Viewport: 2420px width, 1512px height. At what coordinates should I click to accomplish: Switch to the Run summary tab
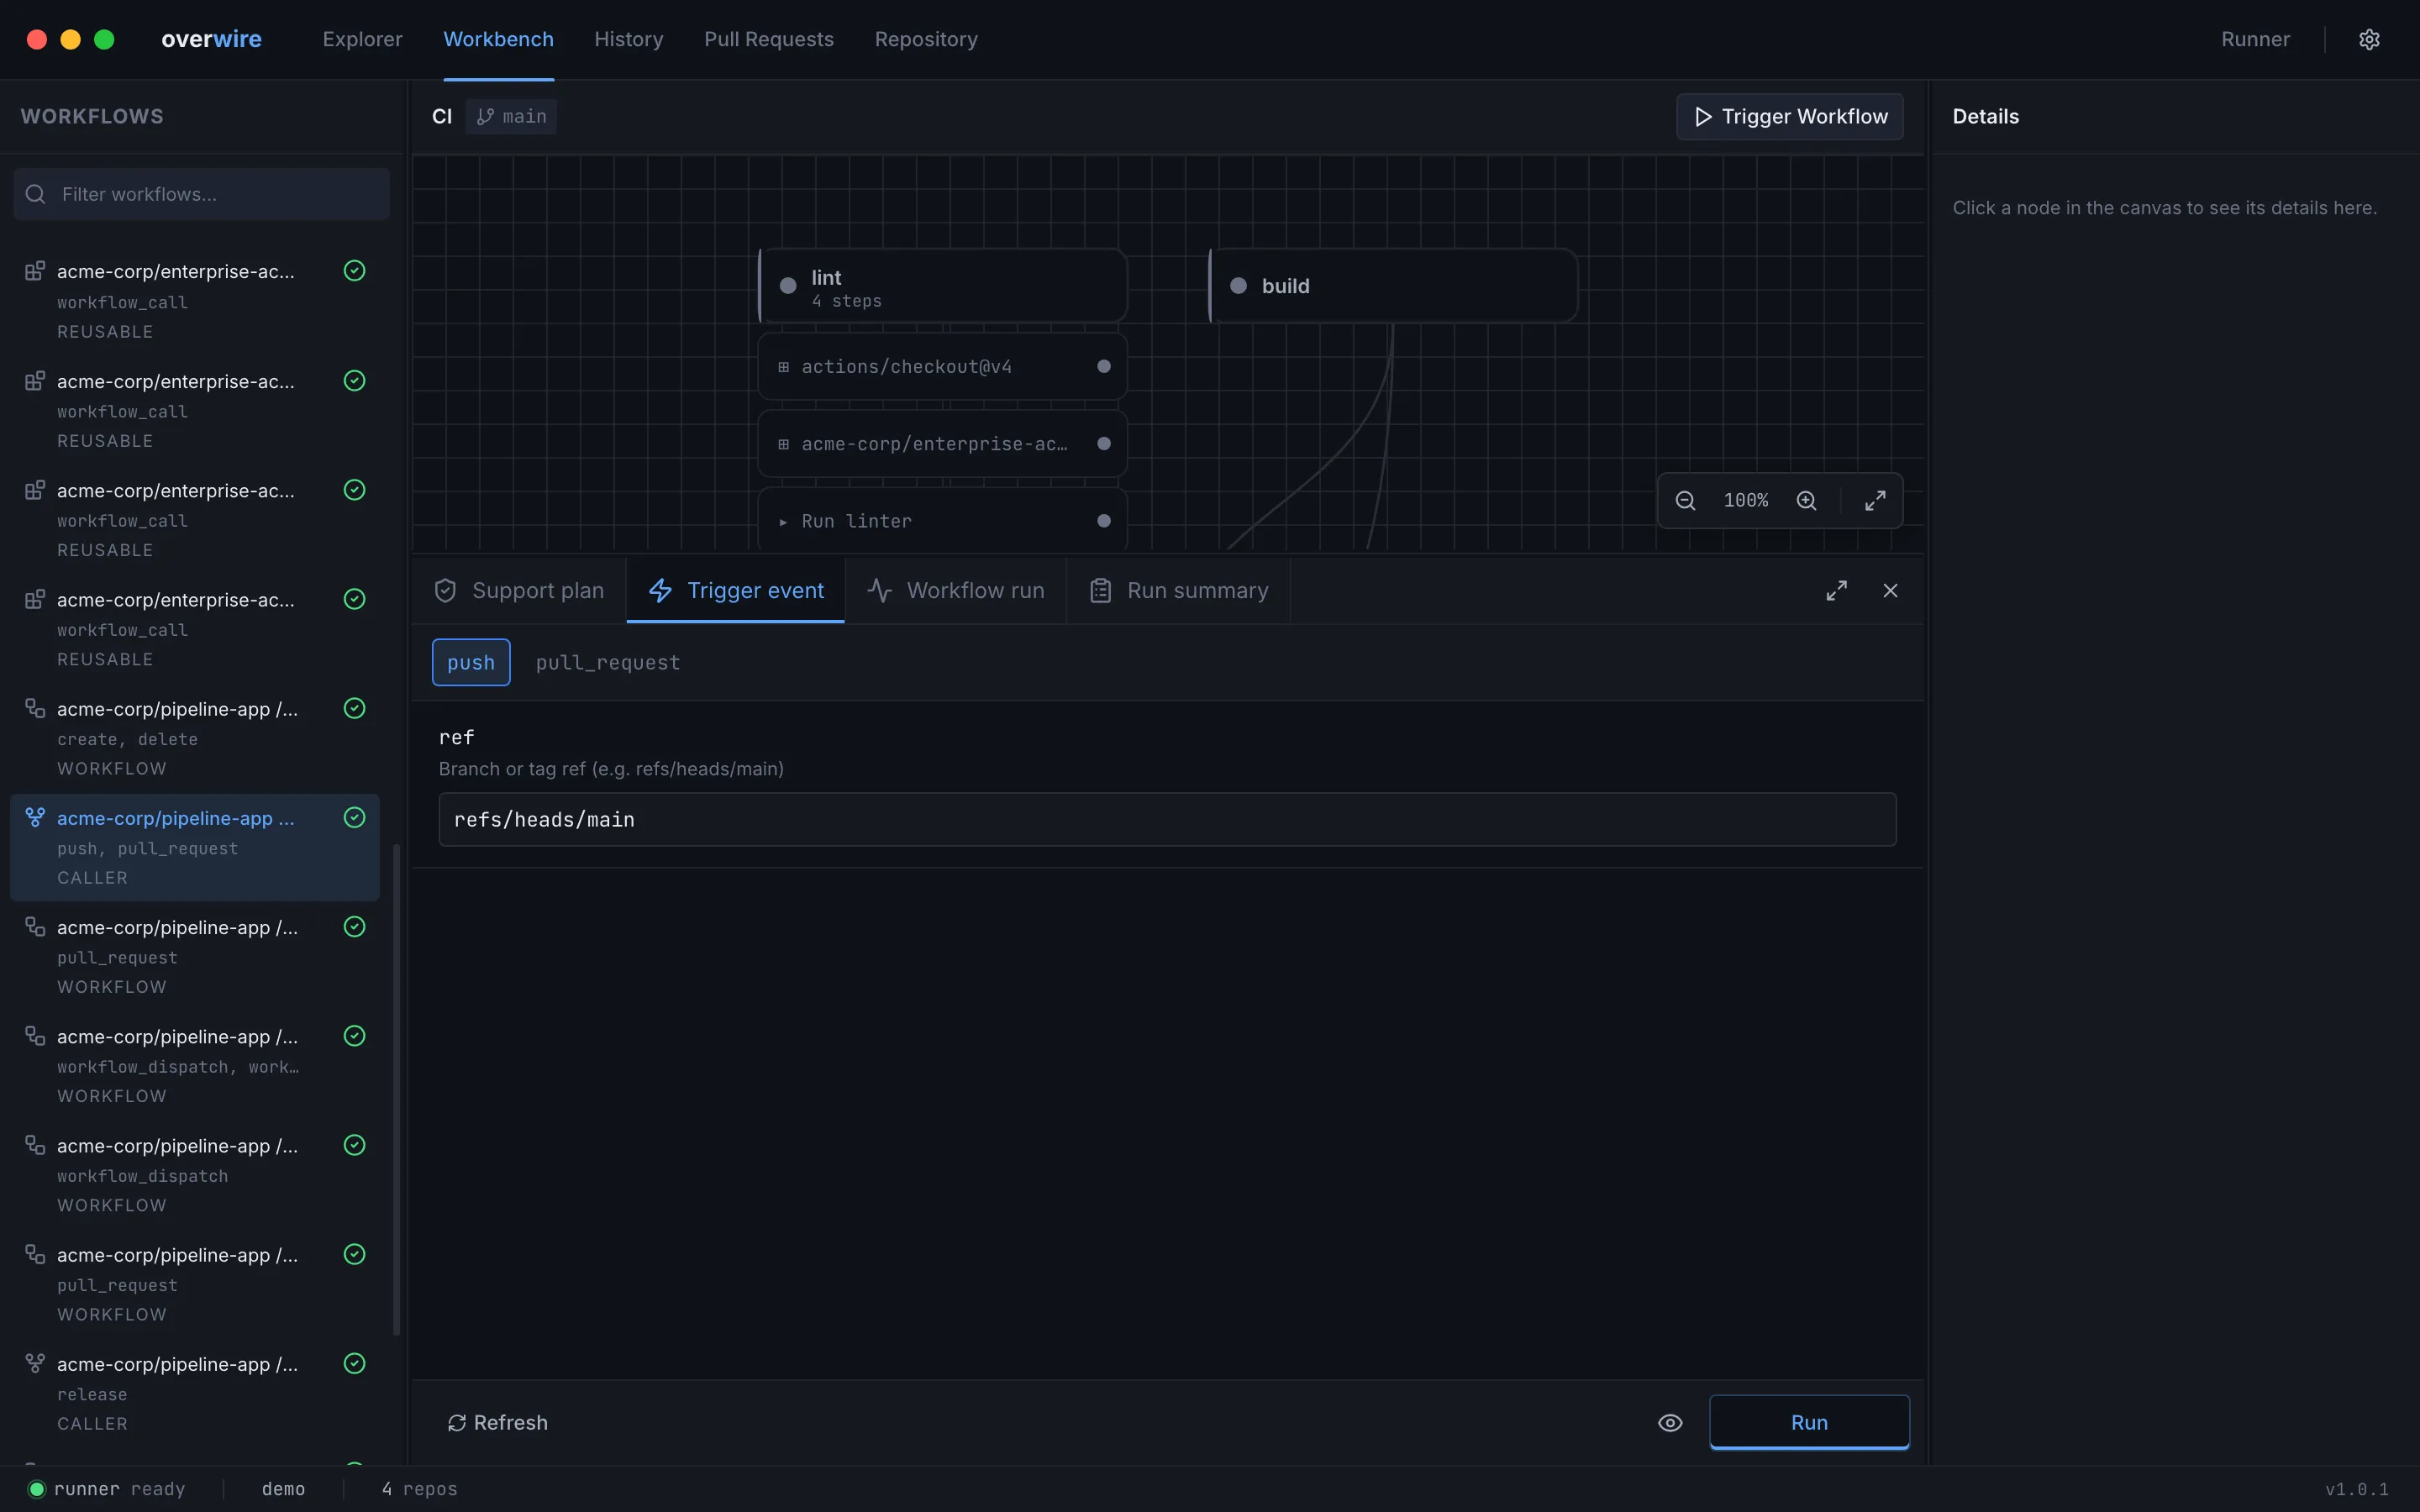click(x=1178, y=591)
